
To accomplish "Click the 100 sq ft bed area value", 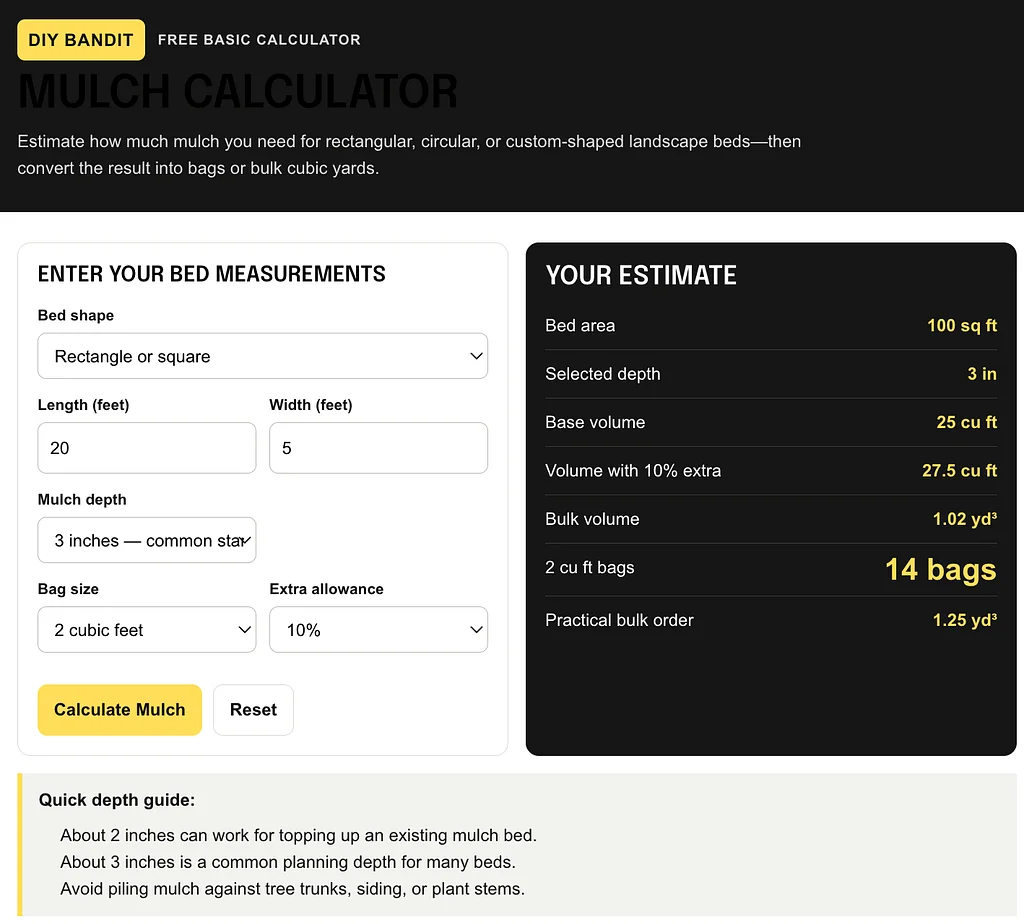I will click(962, 325).
